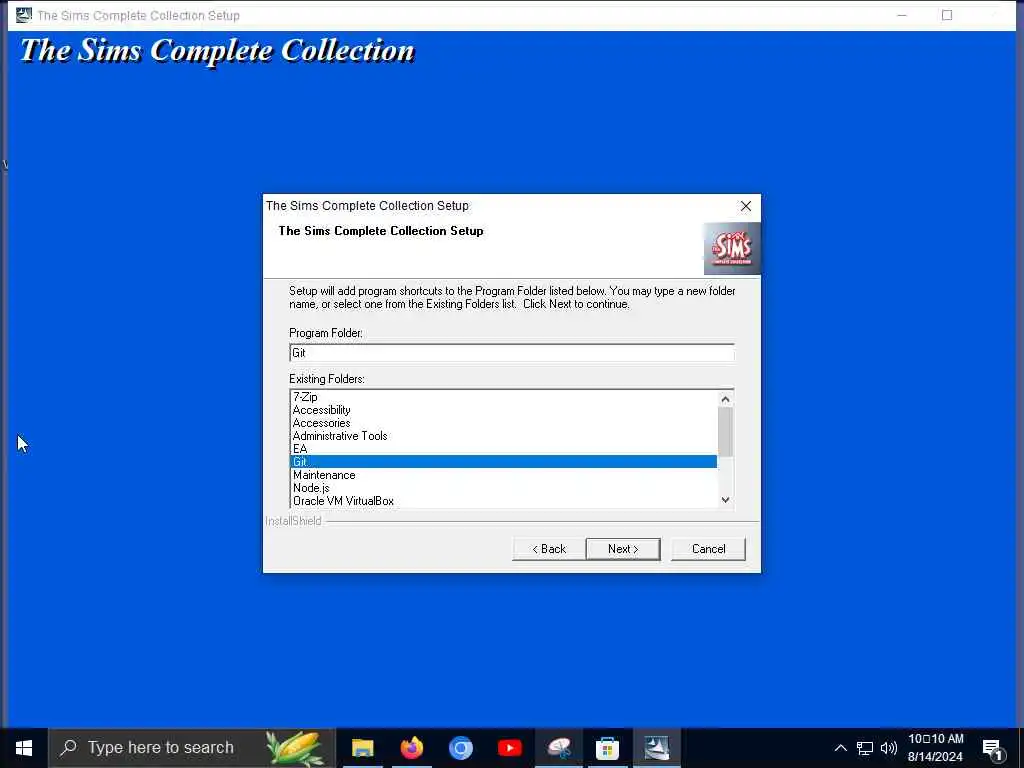Viewport: 1024px width, 768px height.
Task: Click the Existing Folders scrollbar thumb
Action: click(726, 432)
